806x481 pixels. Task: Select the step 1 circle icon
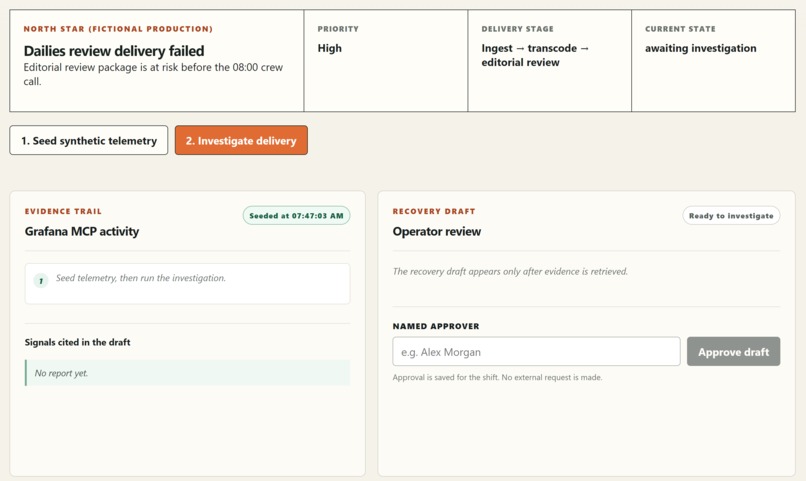pyautogui.click(x=41, y=281)
